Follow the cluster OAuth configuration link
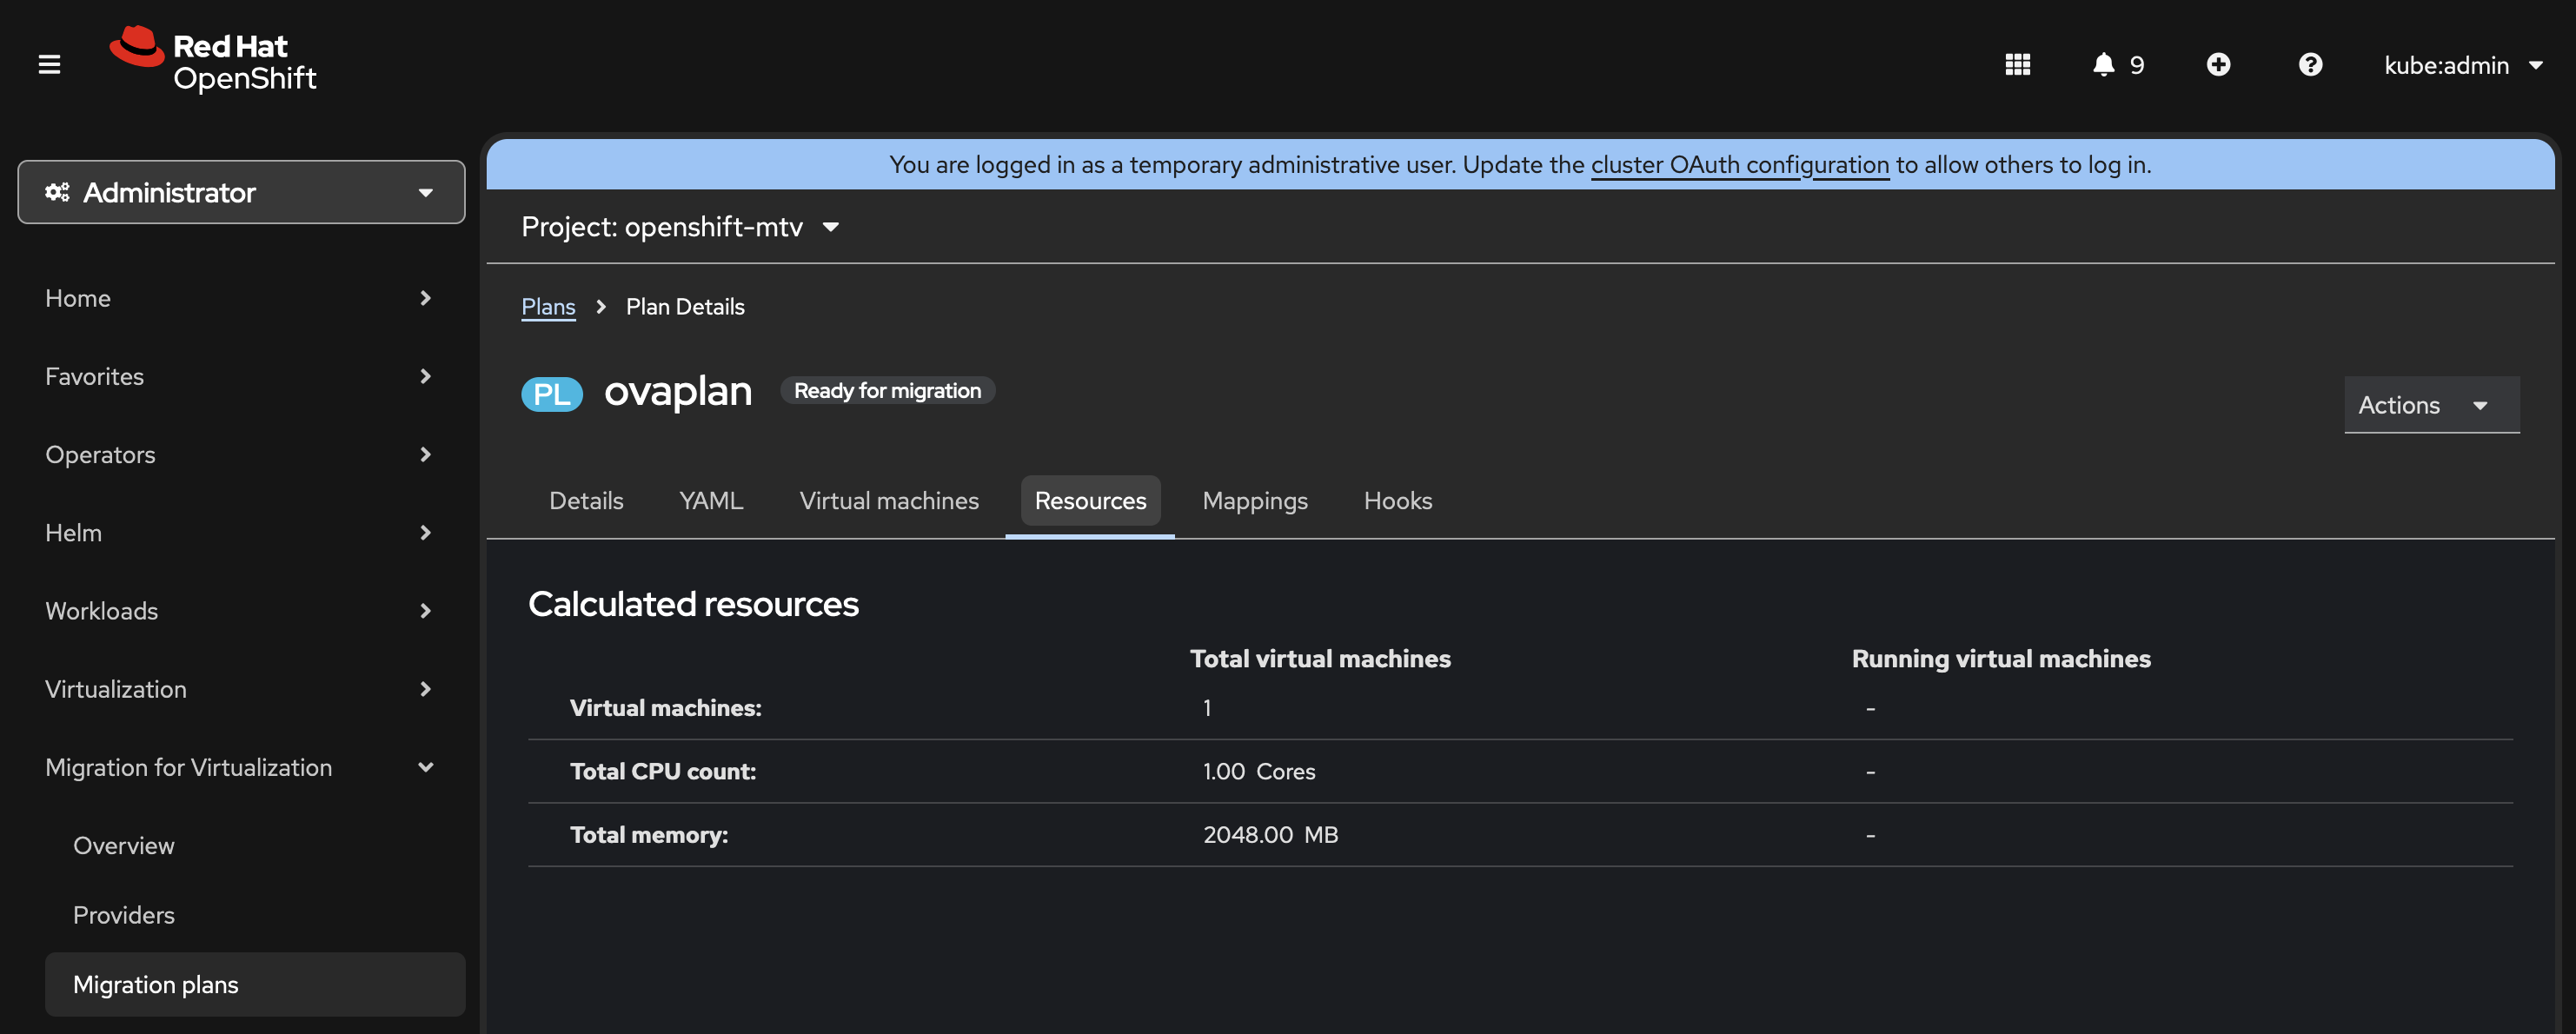Screen dimensions: 2576x1034 coord(1739,165)
